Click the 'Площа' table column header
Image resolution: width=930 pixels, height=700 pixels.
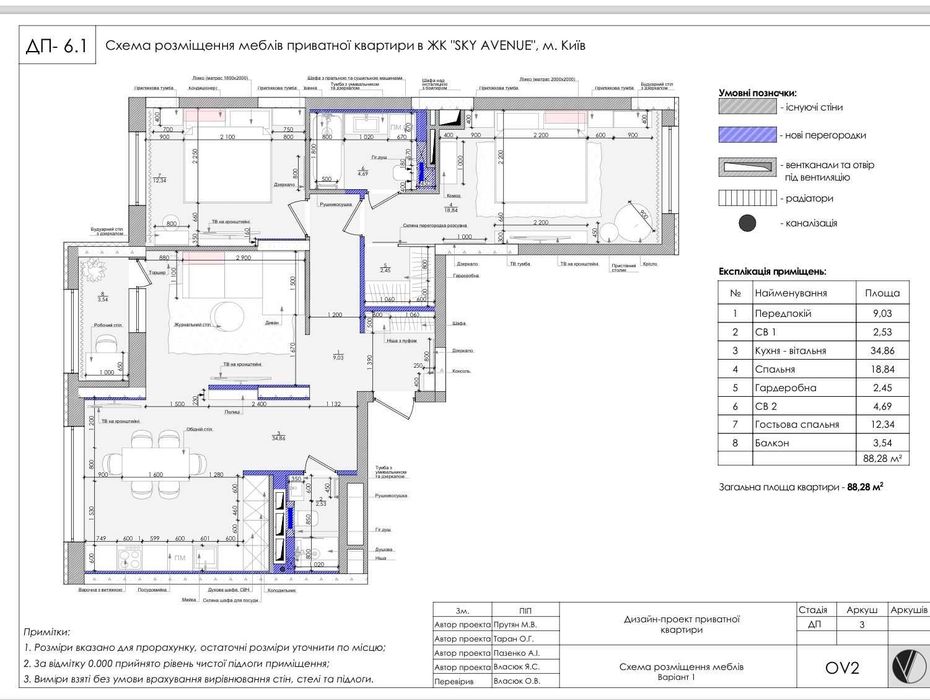click(x=882, y=293)
